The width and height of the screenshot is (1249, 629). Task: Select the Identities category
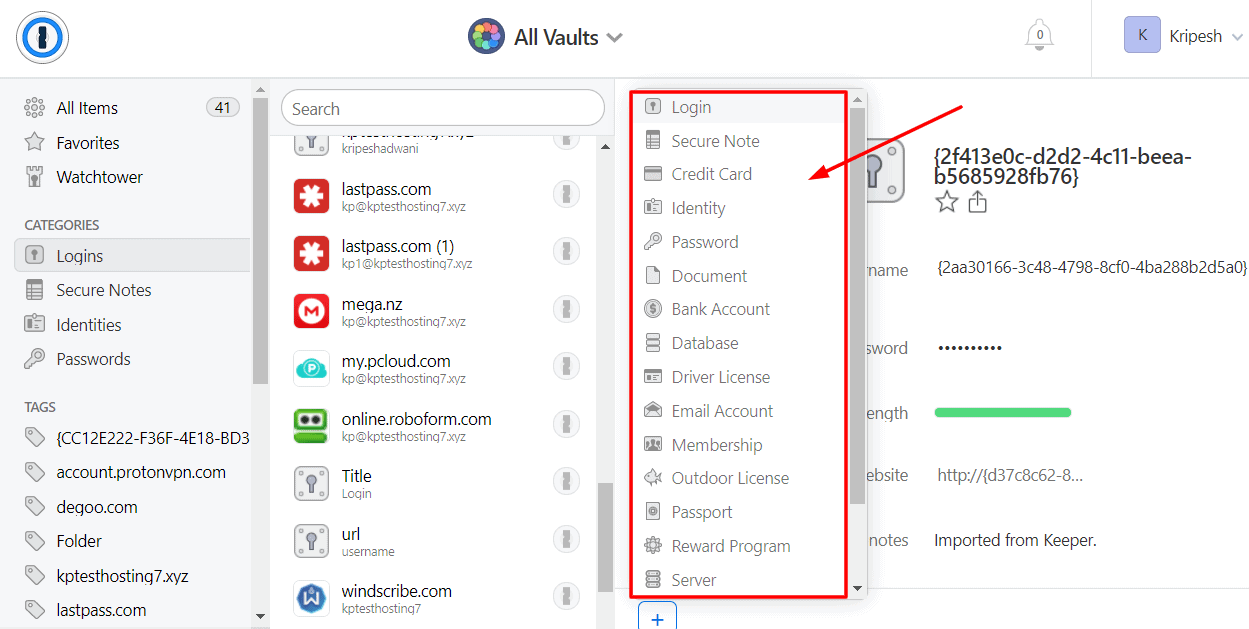pos(132,325)
